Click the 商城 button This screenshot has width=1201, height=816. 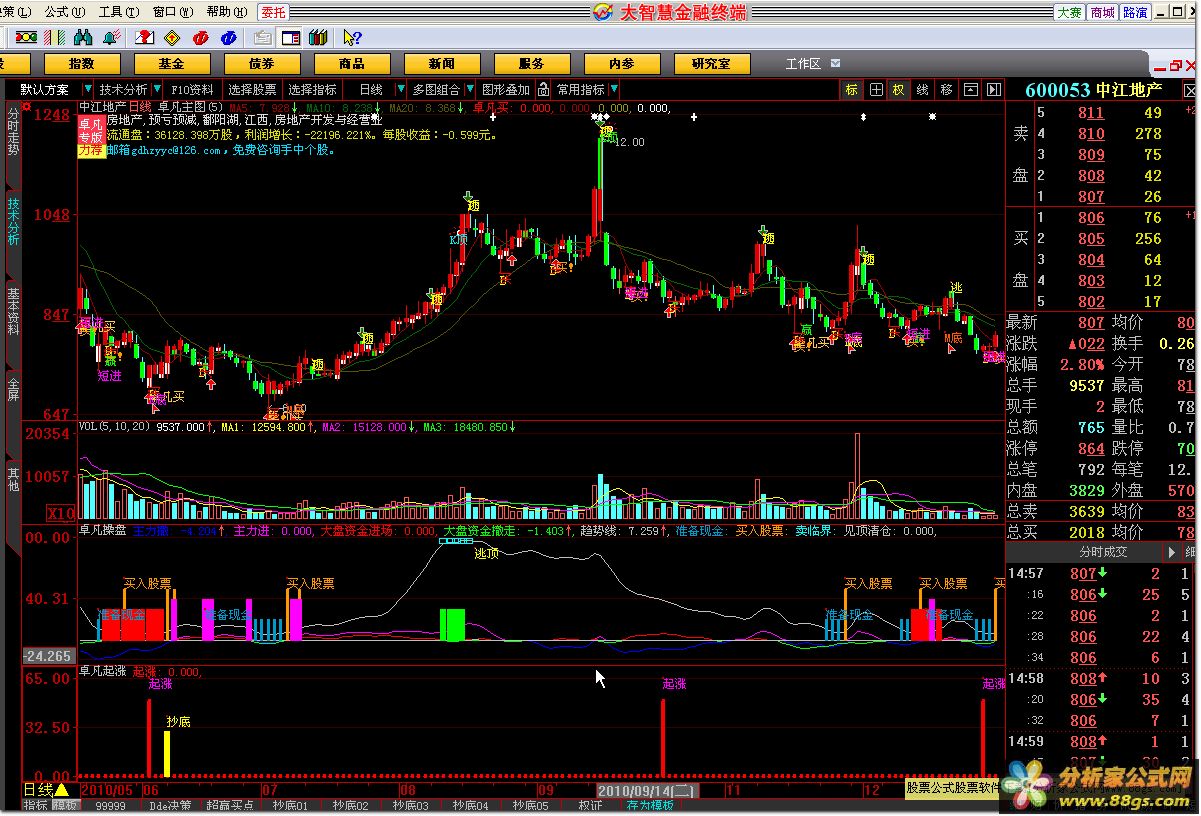[x=1102, y=12]
